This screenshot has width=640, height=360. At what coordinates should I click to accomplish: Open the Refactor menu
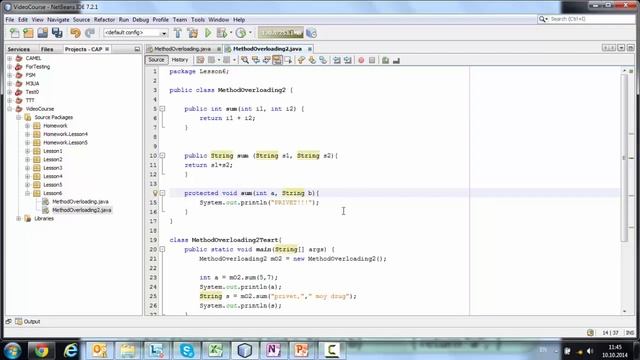pyautogui.click(x=104, y=20)
